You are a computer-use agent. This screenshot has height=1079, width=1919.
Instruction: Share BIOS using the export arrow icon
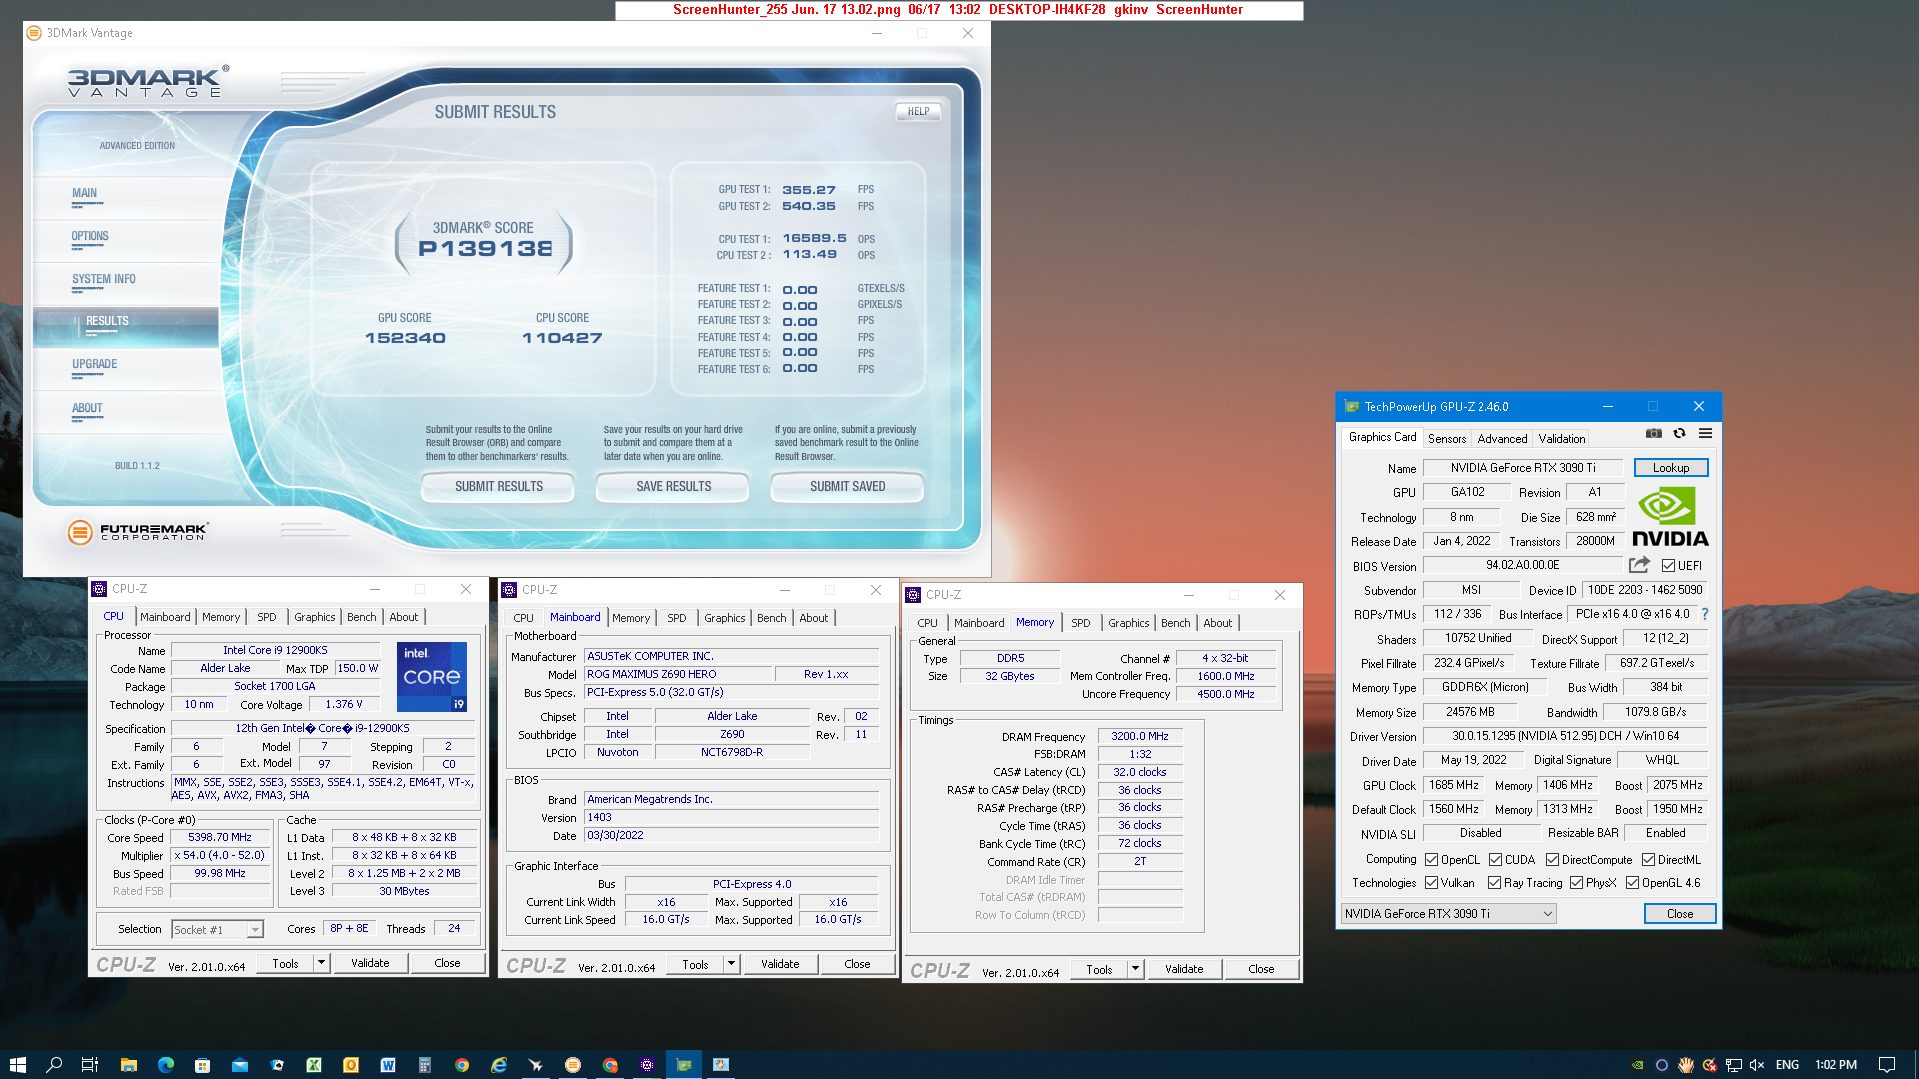(1639, 565)
